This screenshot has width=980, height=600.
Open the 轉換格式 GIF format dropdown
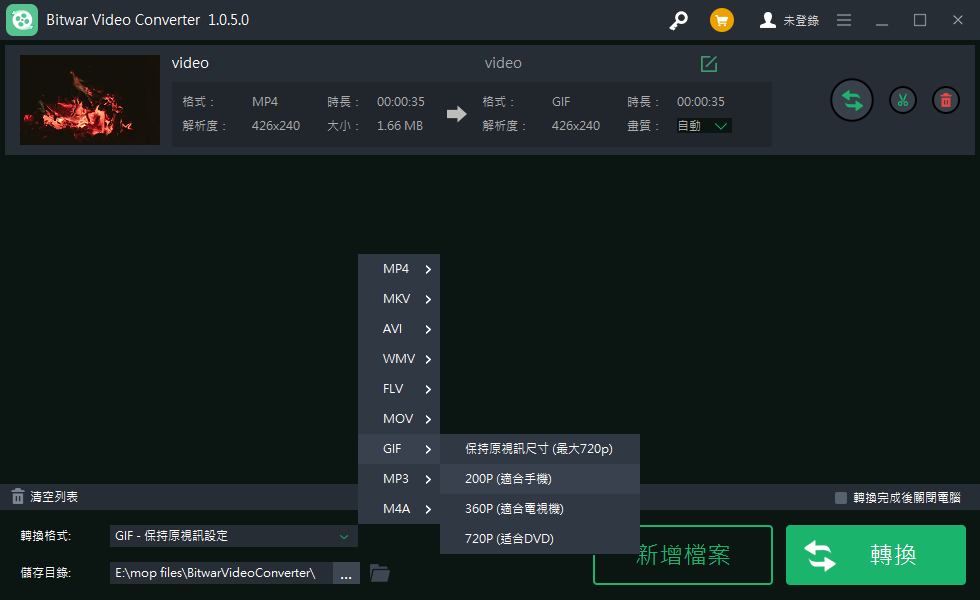pos(234,536)
